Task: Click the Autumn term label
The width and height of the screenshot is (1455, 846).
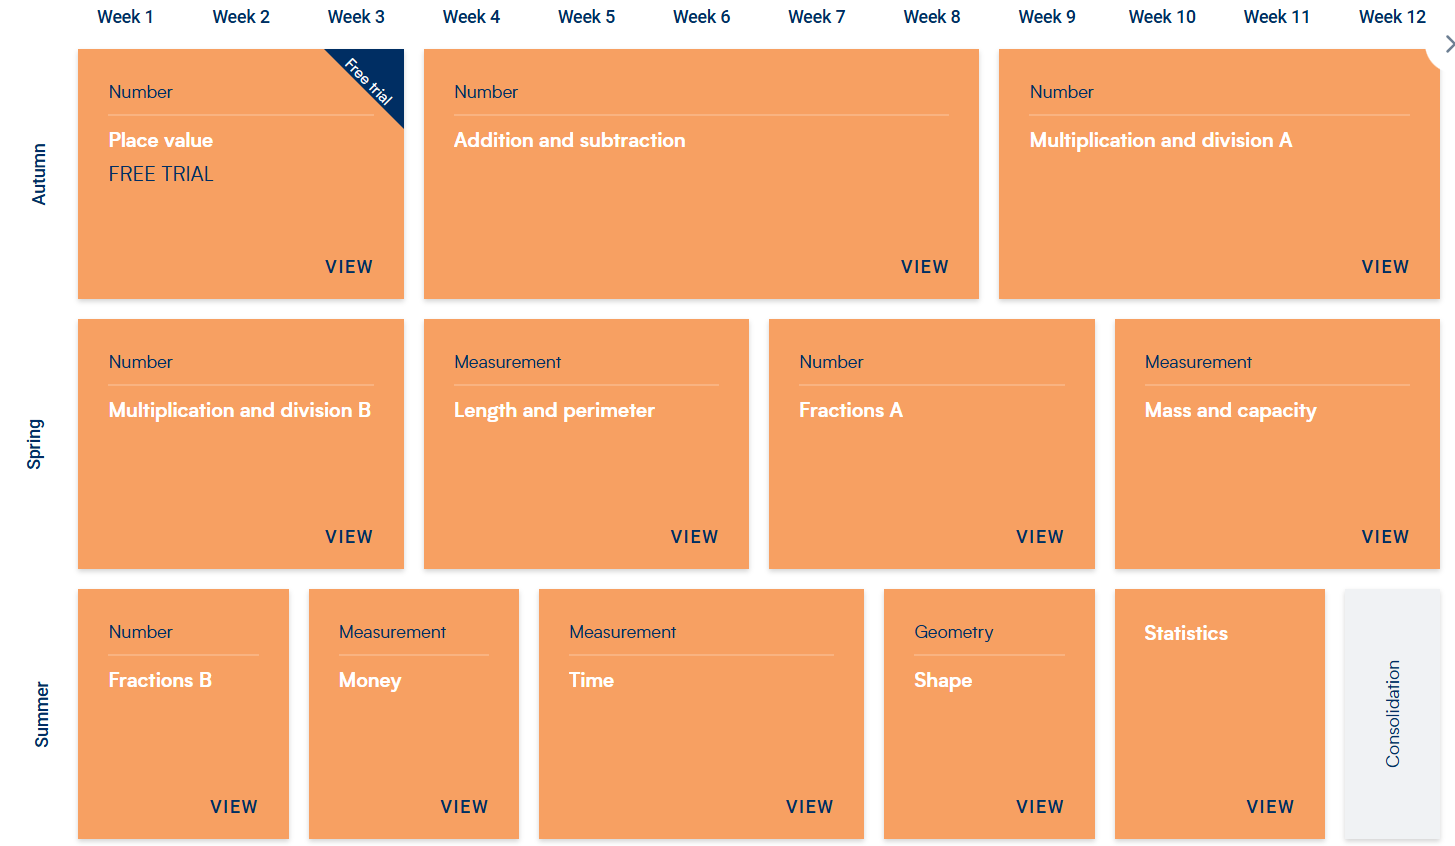Action: tap(39, 174)
